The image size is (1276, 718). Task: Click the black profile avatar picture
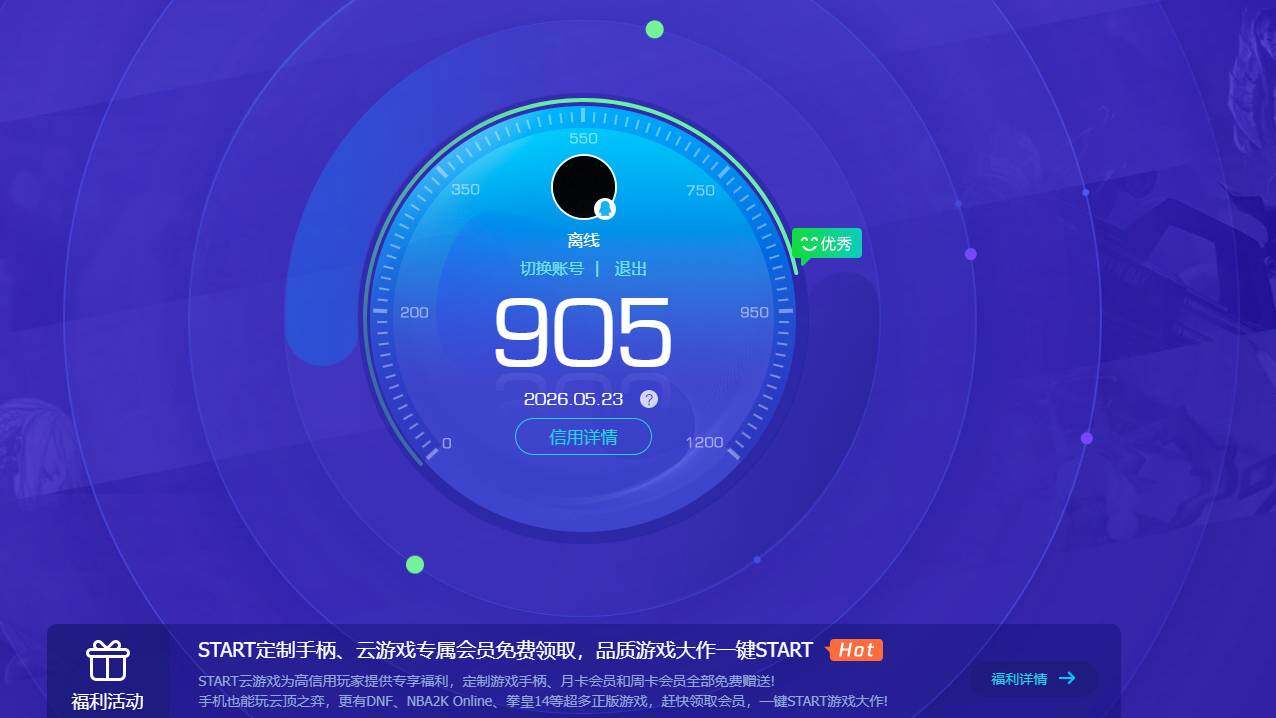[584, 187]
